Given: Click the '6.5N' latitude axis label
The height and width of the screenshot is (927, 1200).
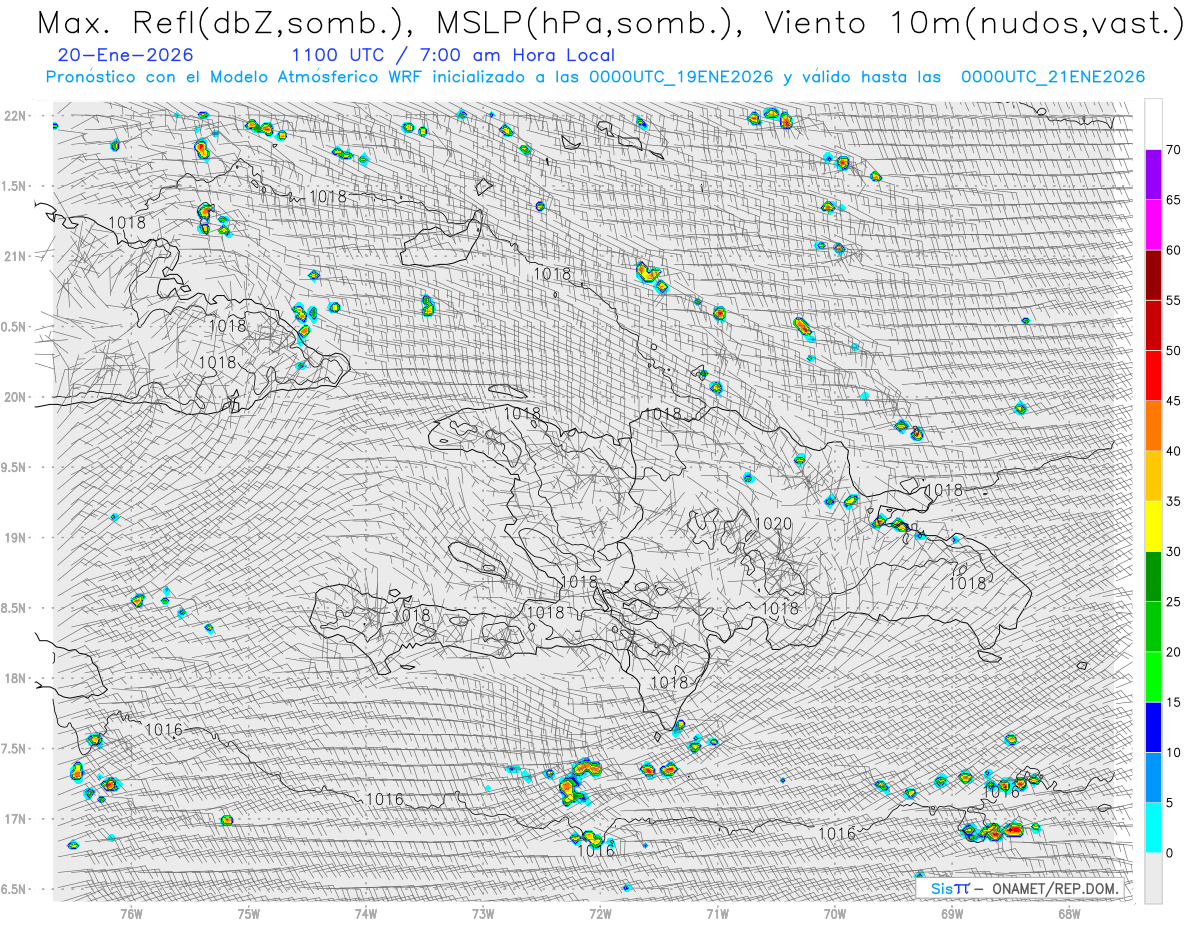Looking at the screenshot, I should pos(15,889).
